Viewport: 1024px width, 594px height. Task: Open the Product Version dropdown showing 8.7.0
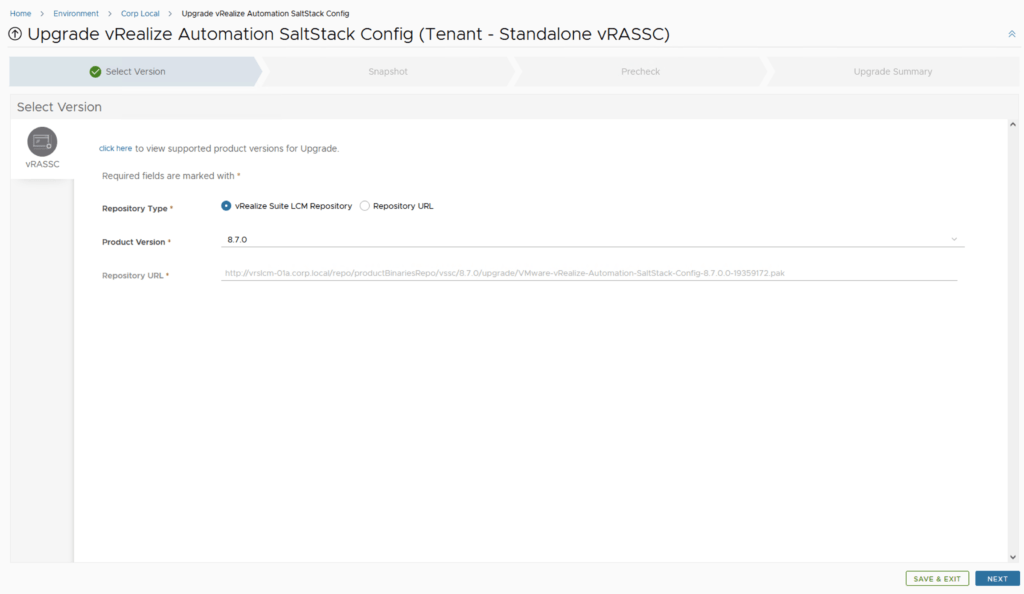tap(591, 240)
